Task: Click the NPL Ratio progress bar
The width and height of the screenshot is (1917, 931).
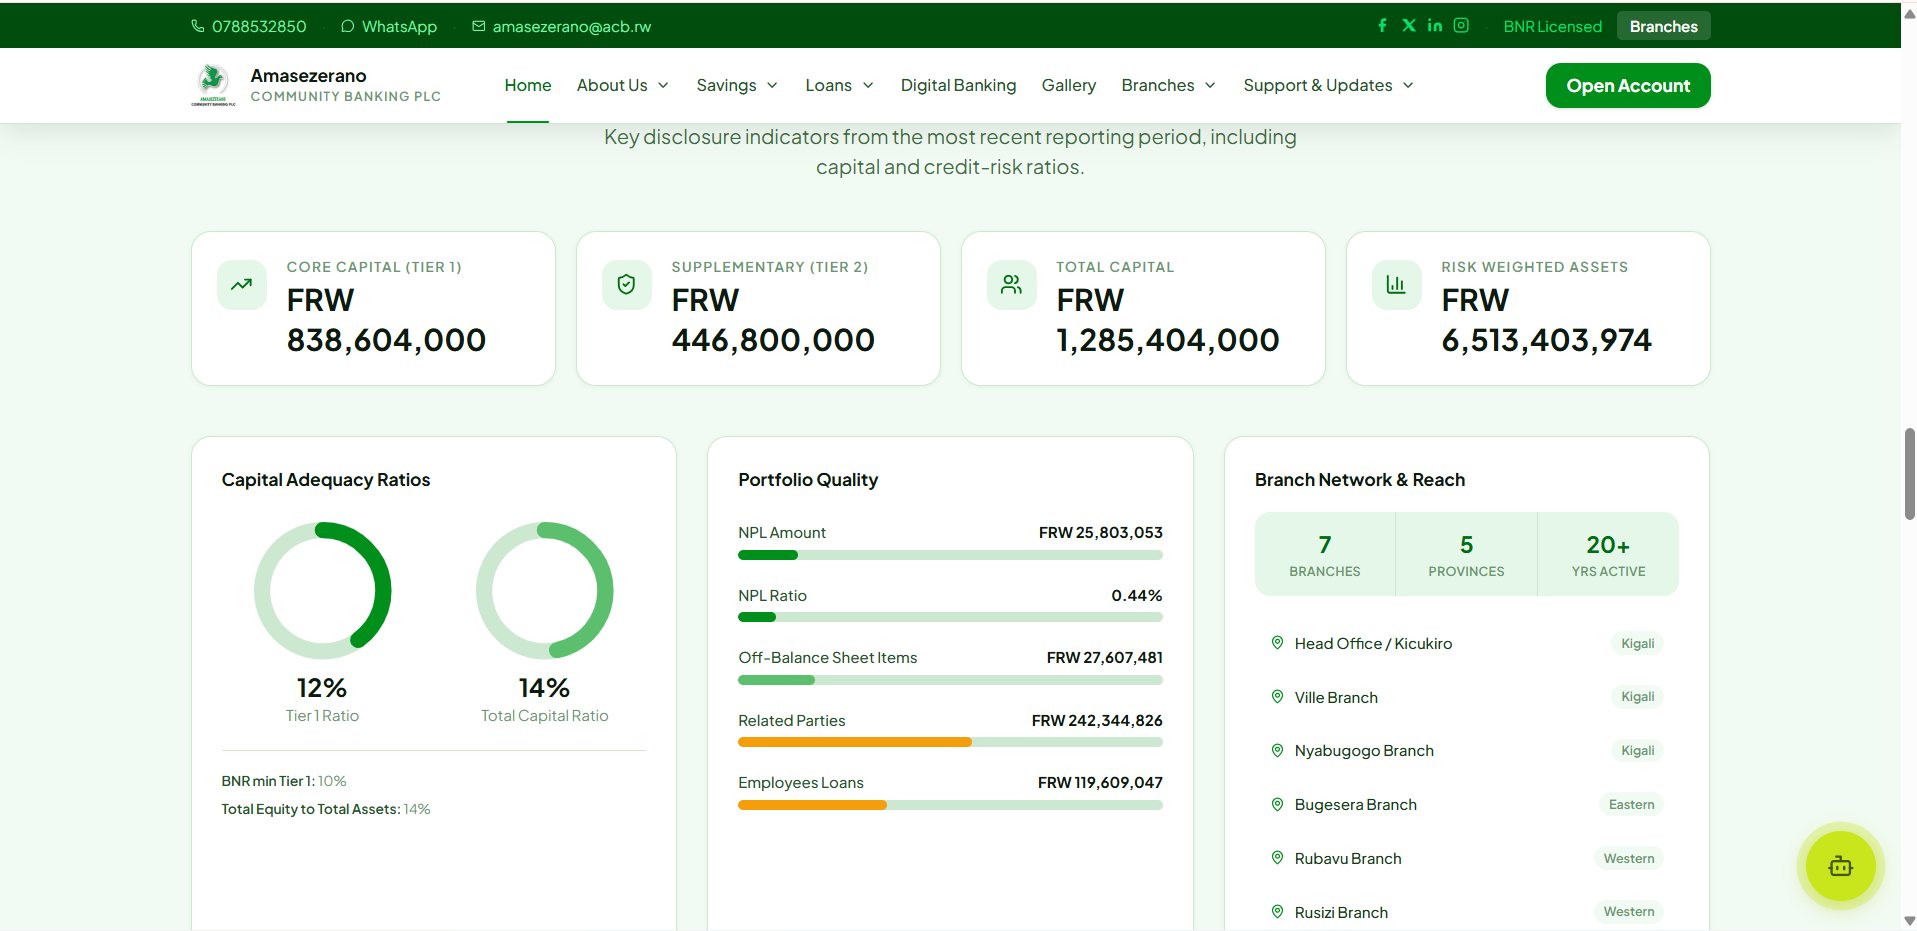Action: [950, 617]
